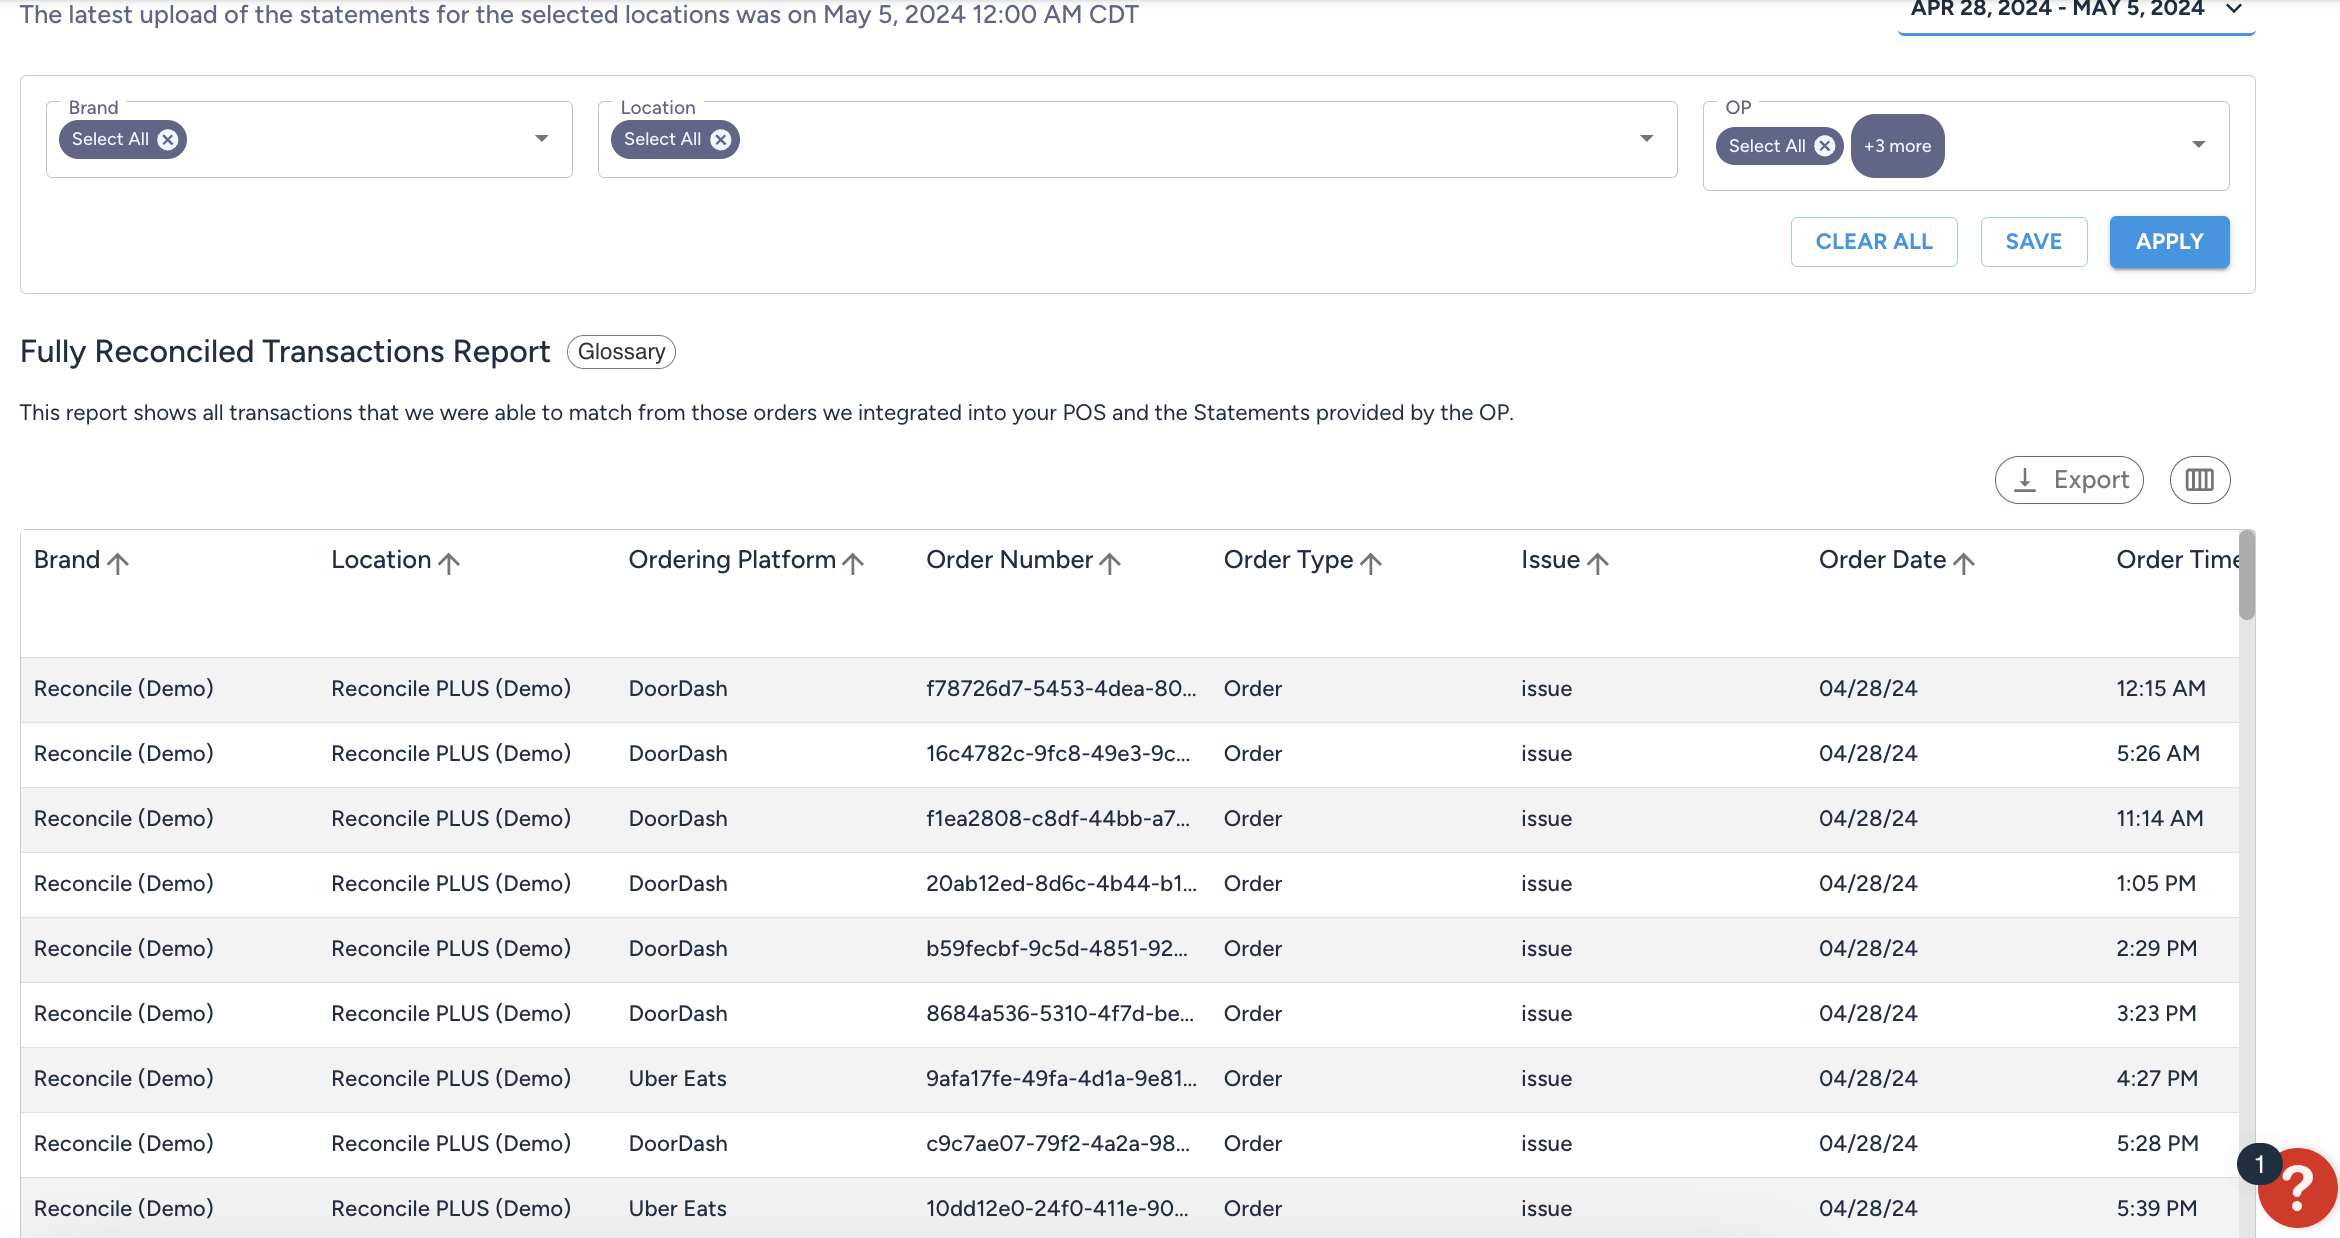Click Uber Eats in the 5:39 PM row

[678, 1209]
